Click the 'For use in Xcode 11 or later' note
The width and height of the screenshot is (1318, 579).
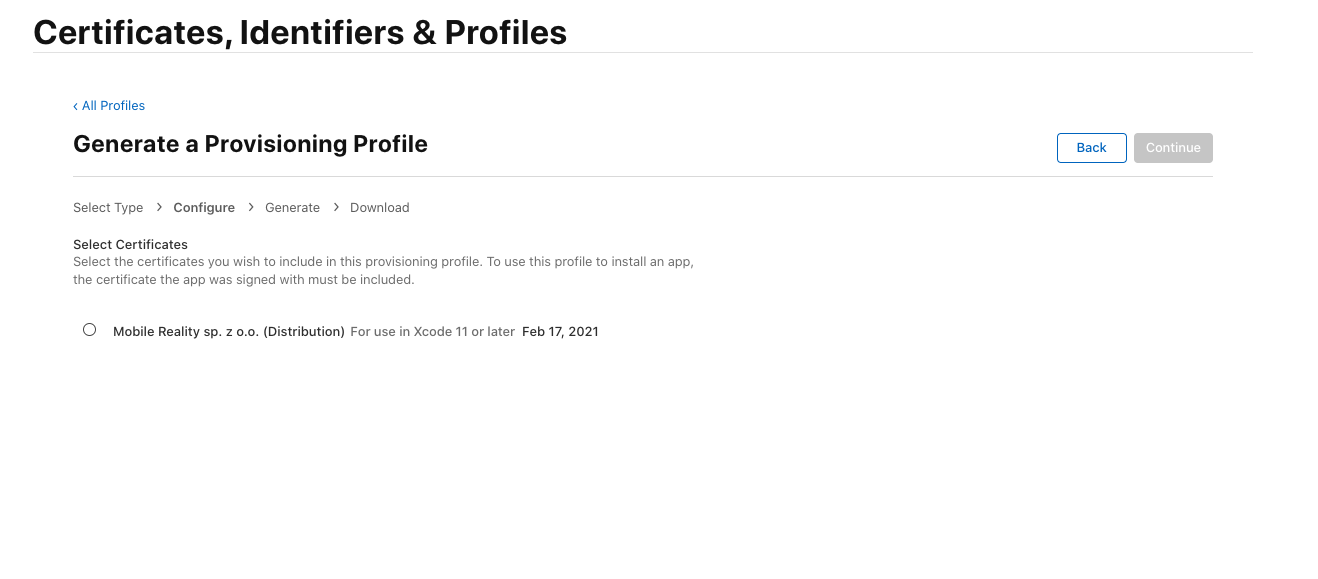click(x=433, y=332)
